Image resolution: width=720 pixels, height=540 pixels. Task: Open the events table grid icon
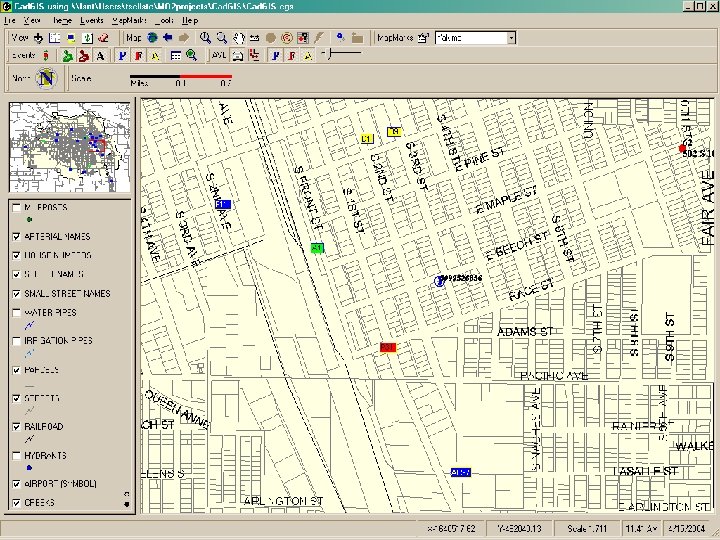point(175,56)
